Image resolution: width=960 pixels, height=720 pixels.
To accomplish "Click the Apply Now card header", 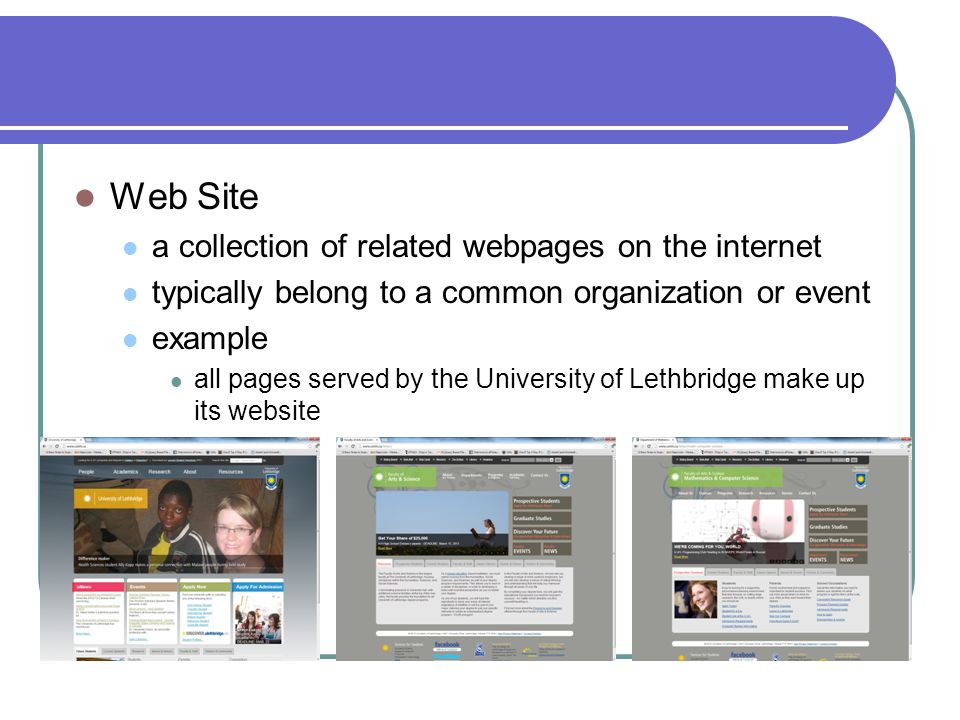I will (x=205, y=587).
